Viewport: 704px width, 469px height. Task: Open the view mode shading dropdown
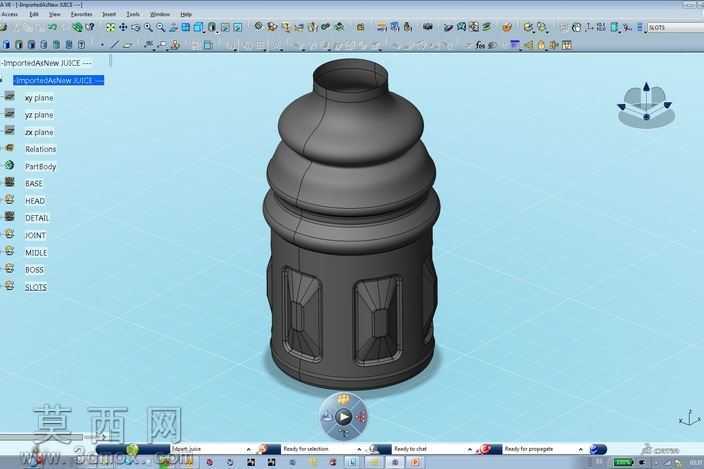coord(212,27)
